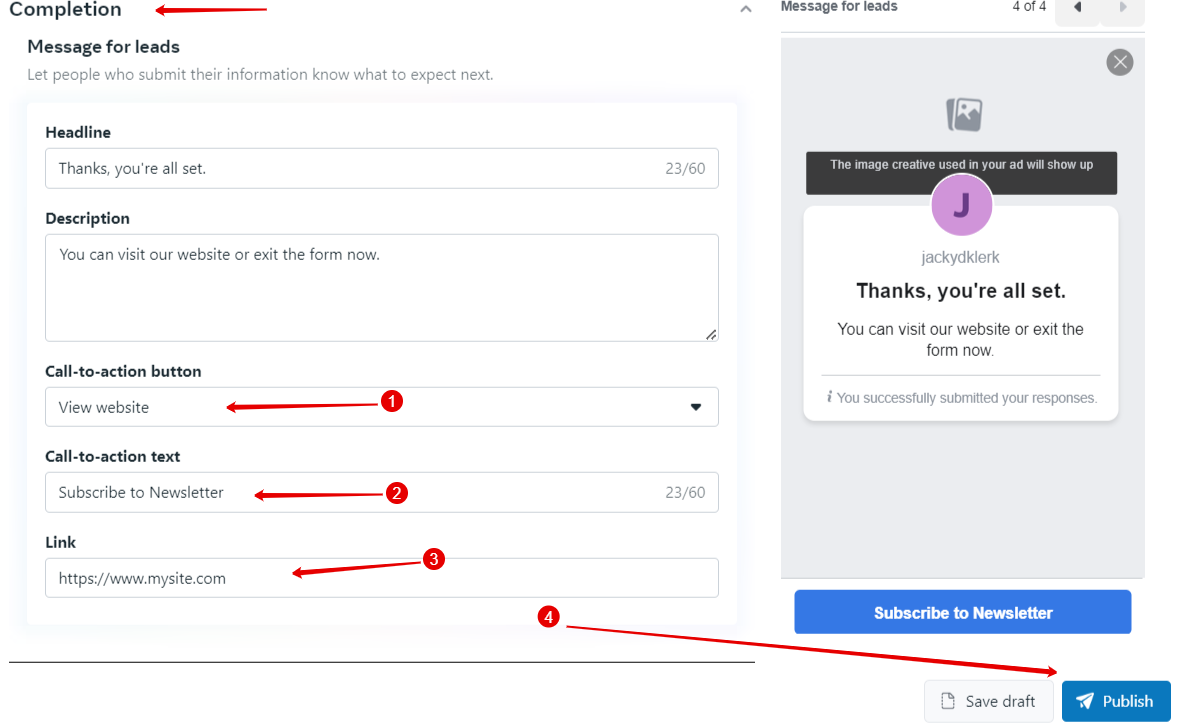Click the dropdown caret showing 'View website'
Screen dimensions: 1178x725
(697, 407)
